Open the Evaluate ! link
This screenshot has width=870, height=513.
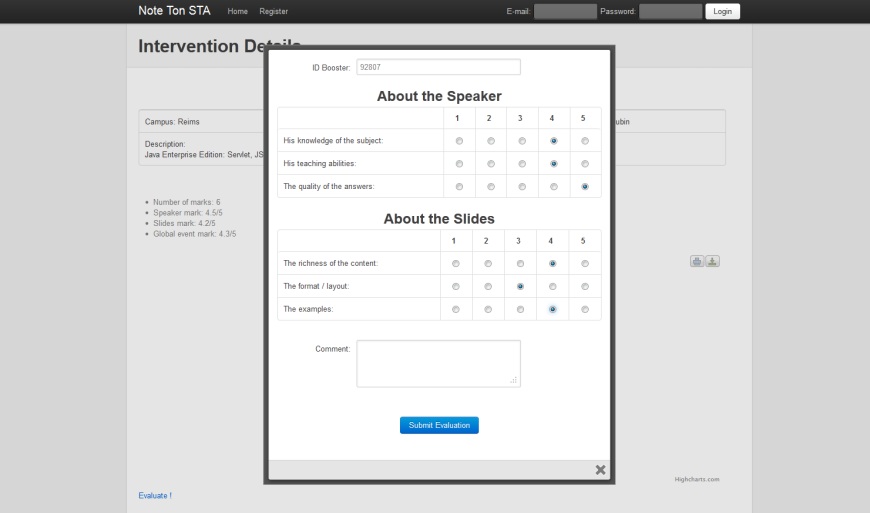click(155, 496)
